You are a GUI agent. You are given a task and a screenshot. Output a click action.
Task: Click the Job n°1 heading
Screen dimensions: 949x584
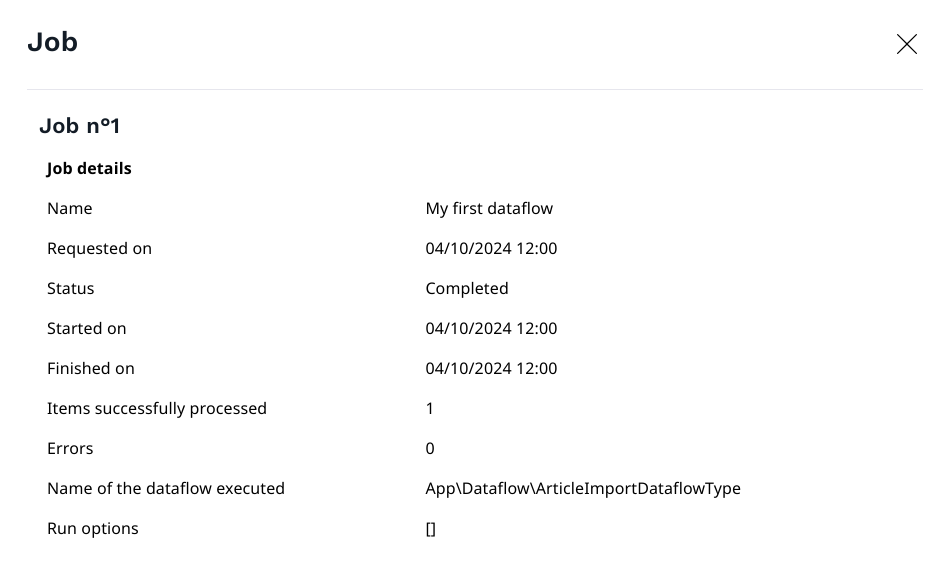pyautogui.click(x=80, y=126)
